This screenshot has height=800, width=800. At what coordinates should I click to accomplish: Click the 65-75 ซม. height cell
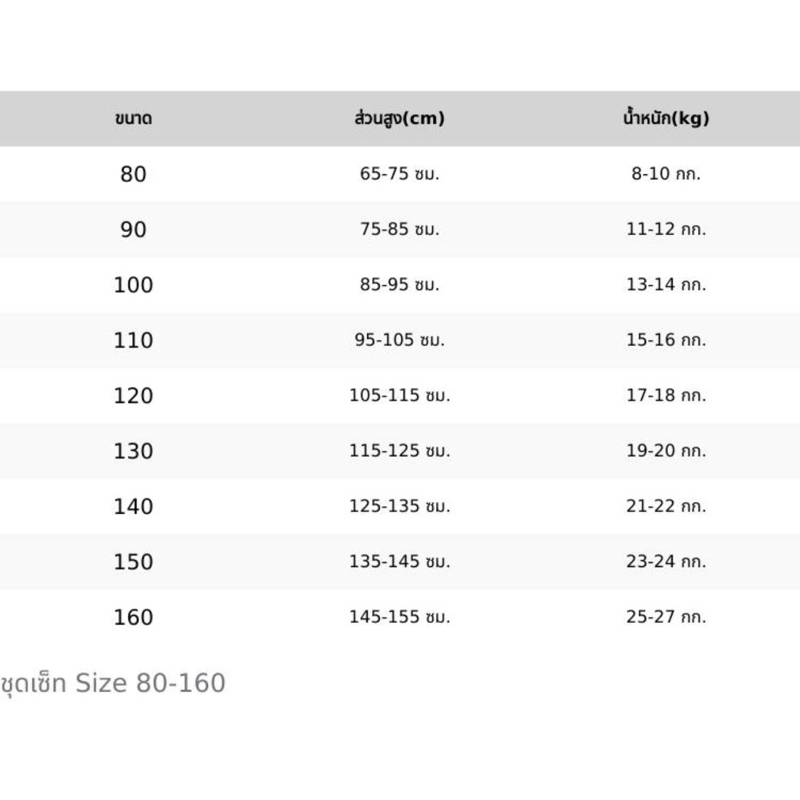click(400, 174)
